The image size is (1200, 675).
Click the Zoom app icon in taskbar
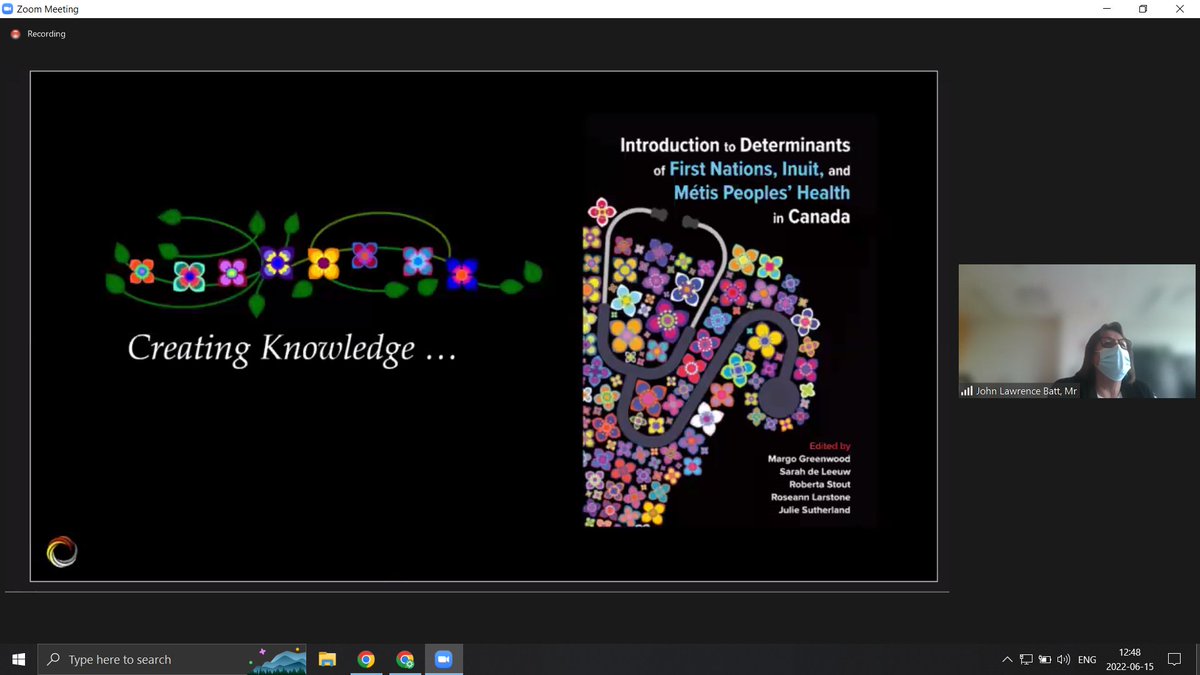(444, 659)
